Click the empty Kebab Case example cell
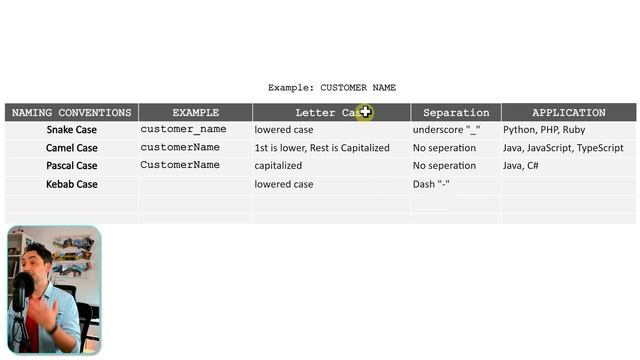This screenshot has width=640, height=360. (x=196, y=184)
